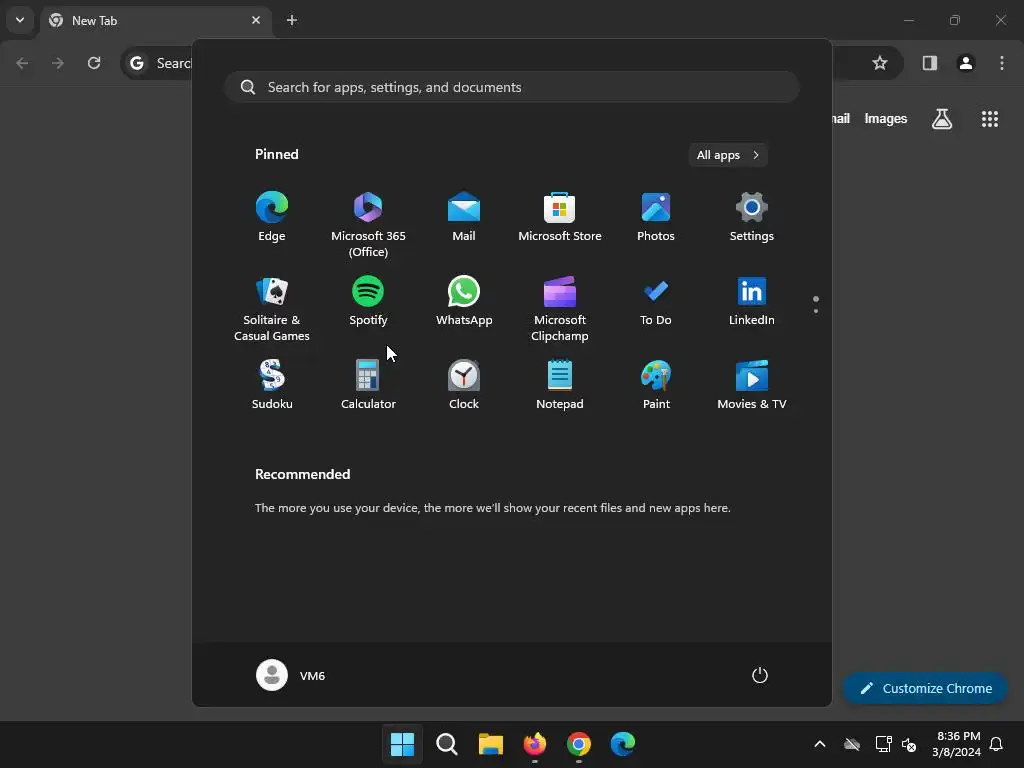Click the muted volume tray icon
The image size is (1024, 768).
[x=909, y=744]
